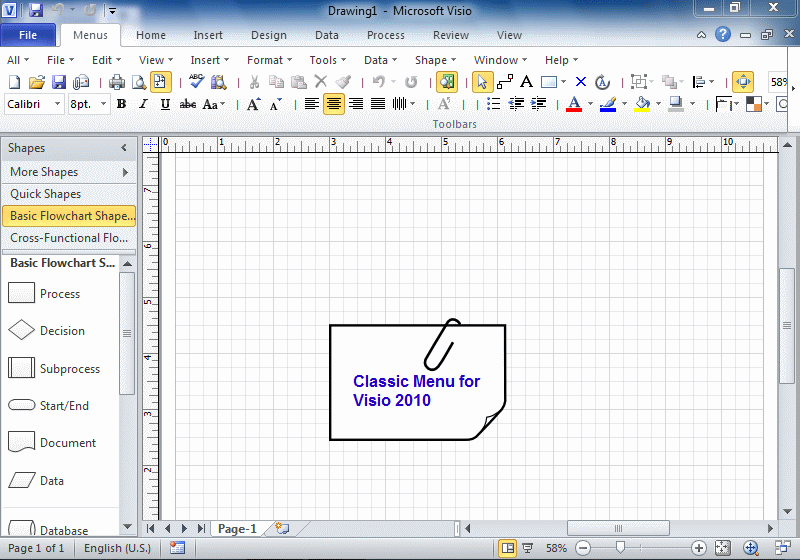
Task: Select the Text Block rotate tool
Action: click(x=603, y=82)
